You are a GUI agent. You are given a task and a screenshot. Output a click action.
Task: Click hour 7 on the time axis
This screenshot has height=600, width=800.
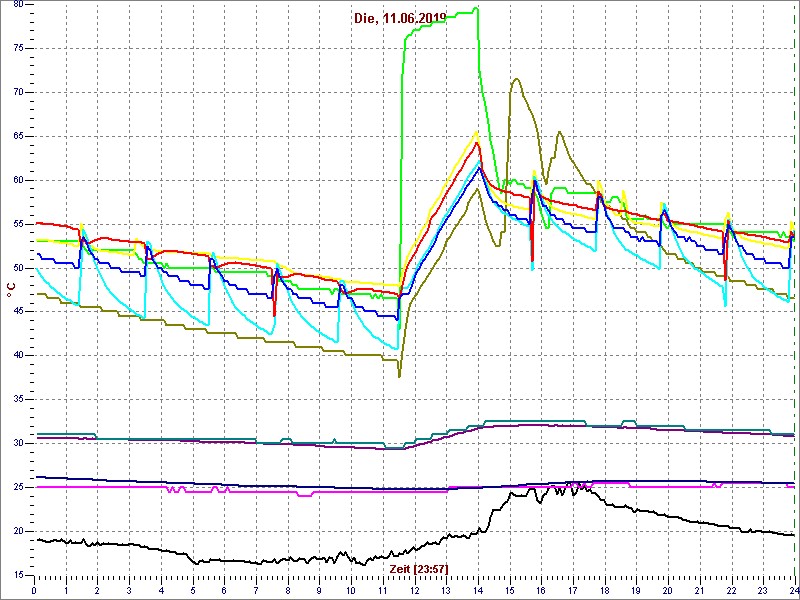click(x=256, y=591)
